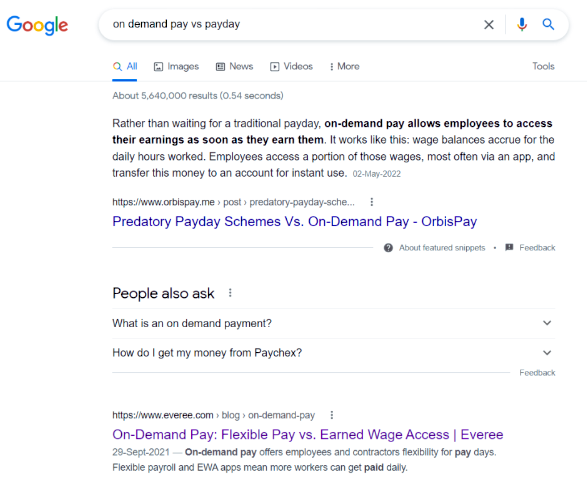Open the More search filters menu
This screenshot has width=587, height=499.
(x=344, y=67)
